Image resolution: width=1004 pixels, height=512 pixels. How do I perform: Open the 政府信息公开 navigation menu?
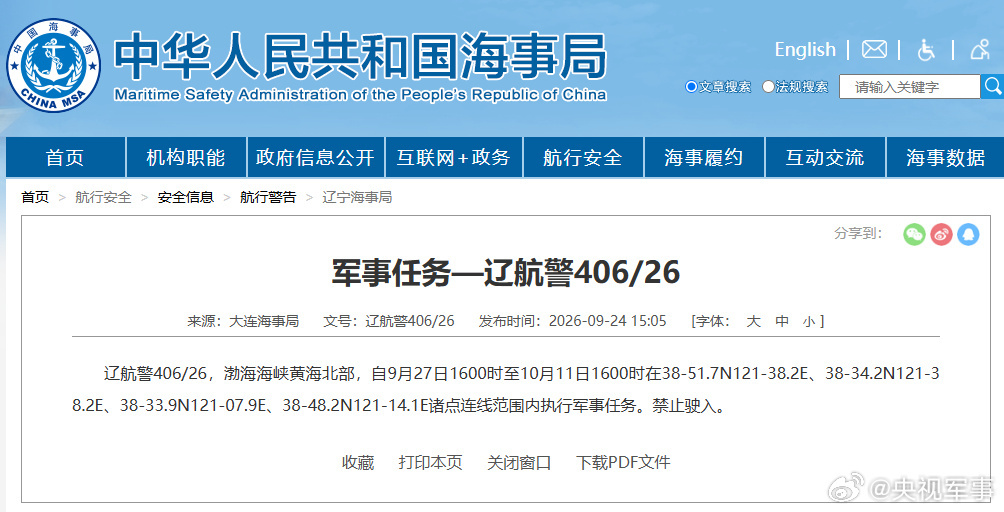315,157
